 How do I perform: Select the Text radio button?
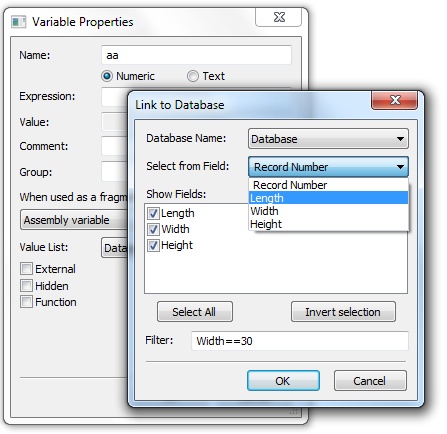[x=193, y=76]
